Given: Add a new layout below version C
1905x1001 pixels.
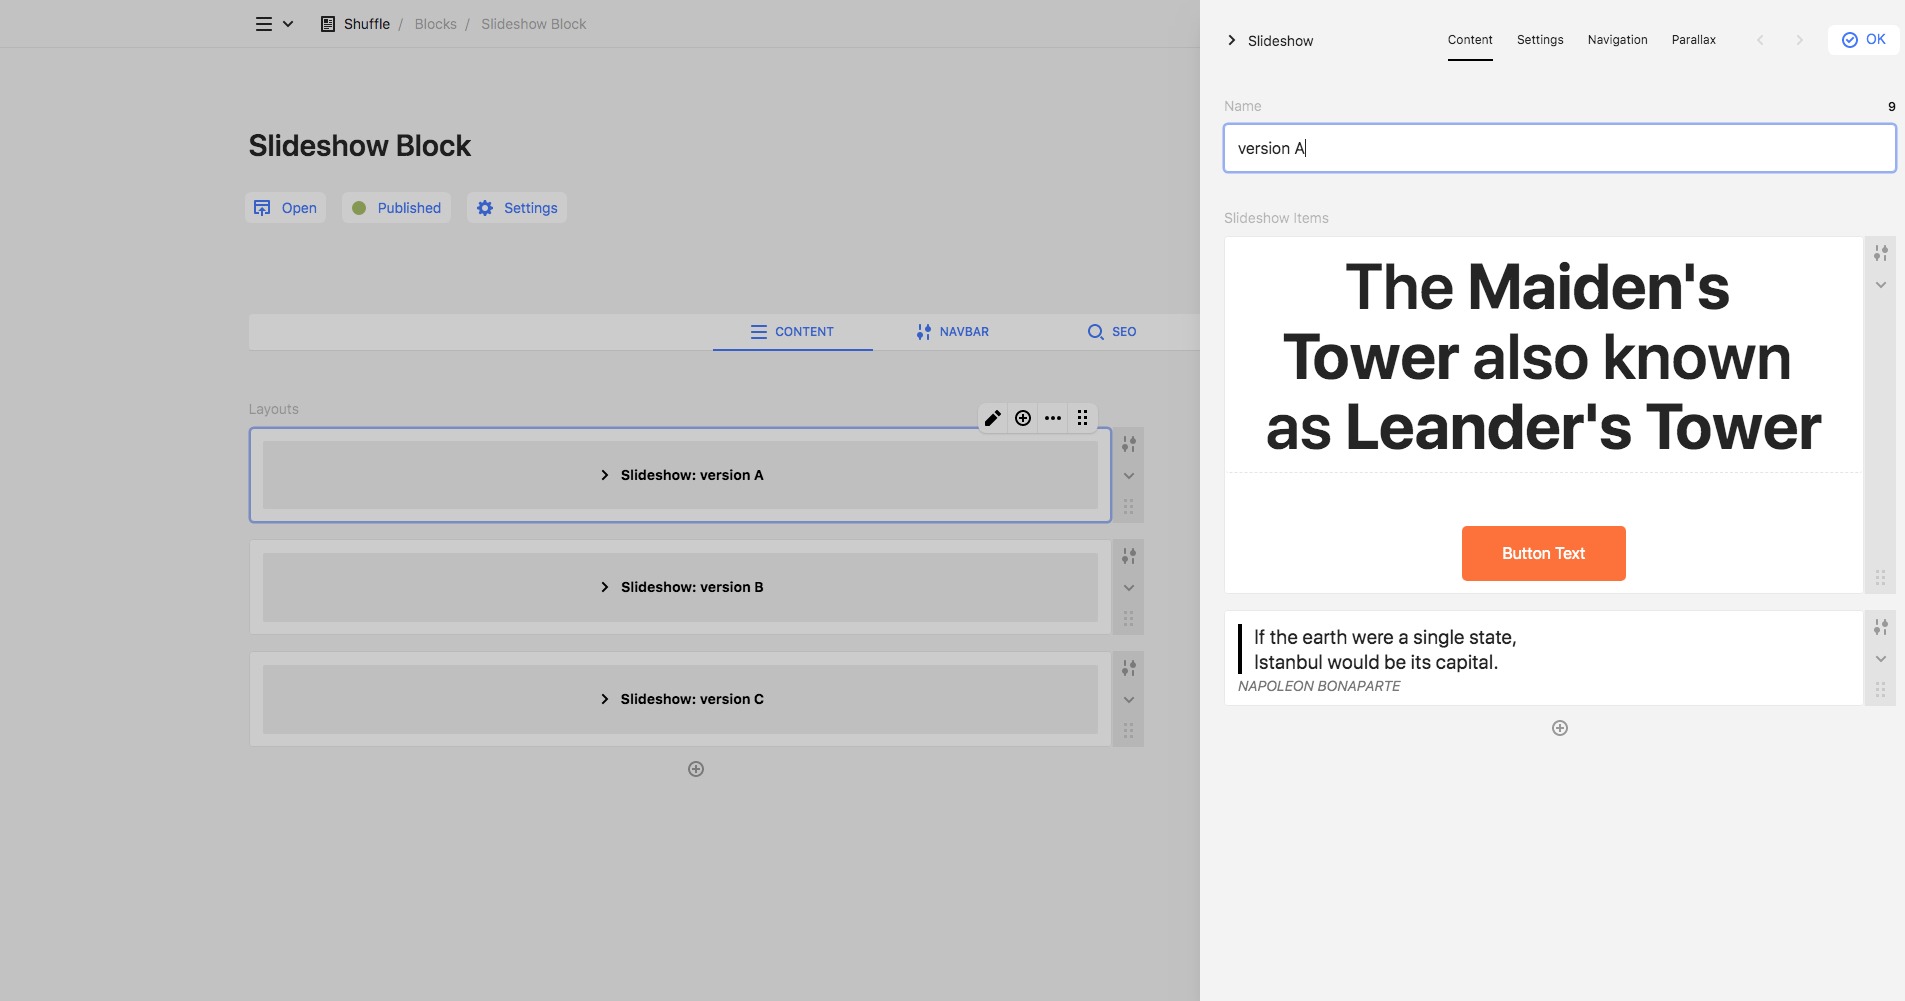Looking at the screenshot, I should (696, 769).
